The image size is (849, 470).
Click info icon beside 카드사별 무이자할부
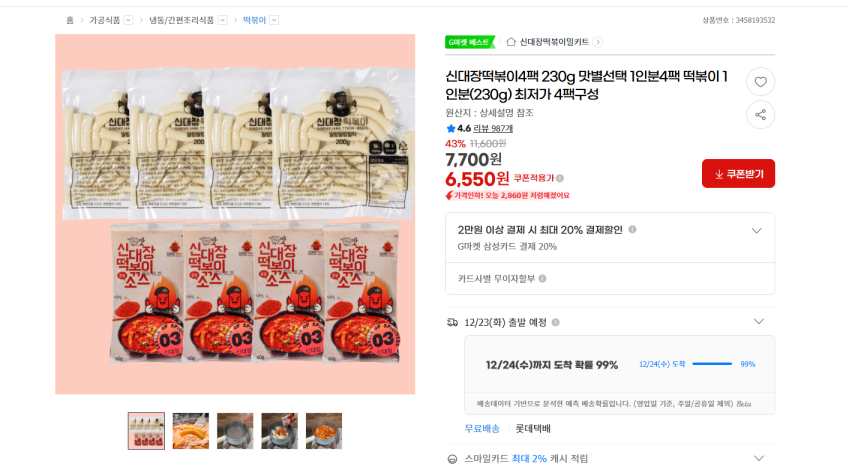[x=543, y=278]
